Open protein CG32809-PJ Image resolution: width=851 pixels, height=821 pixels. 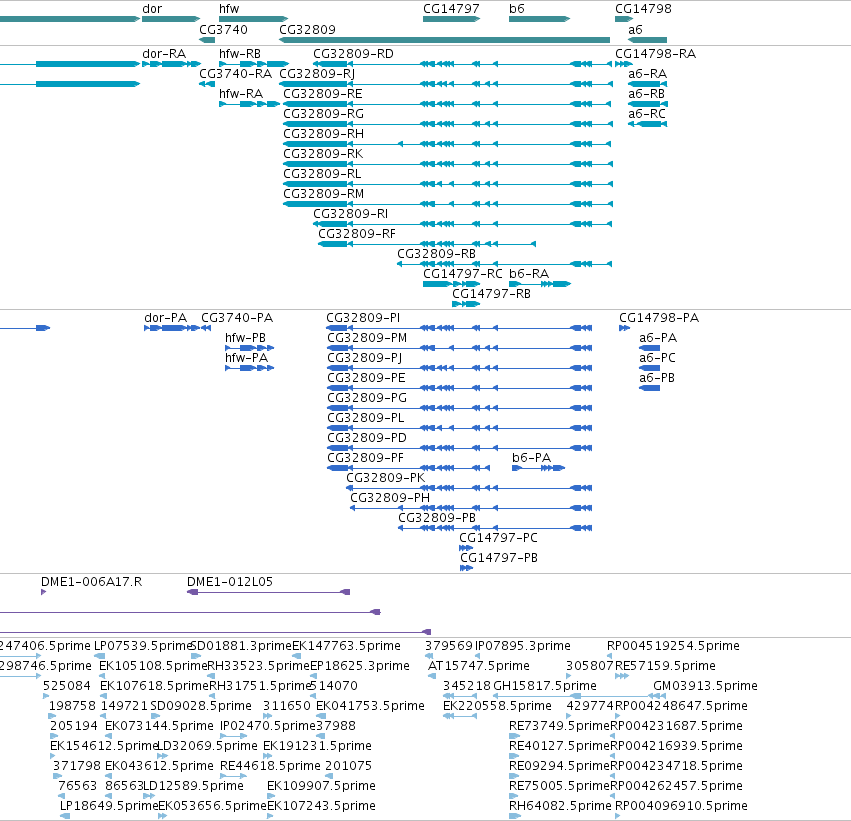[x=365, y=358]
